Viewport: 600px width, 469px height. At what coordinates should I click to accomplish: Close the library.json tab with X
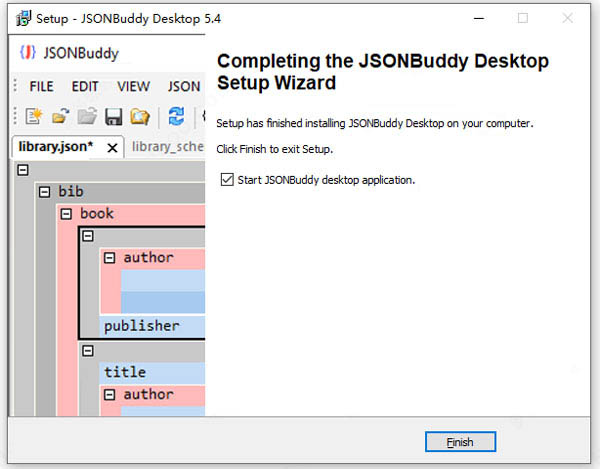click(112, 148)
